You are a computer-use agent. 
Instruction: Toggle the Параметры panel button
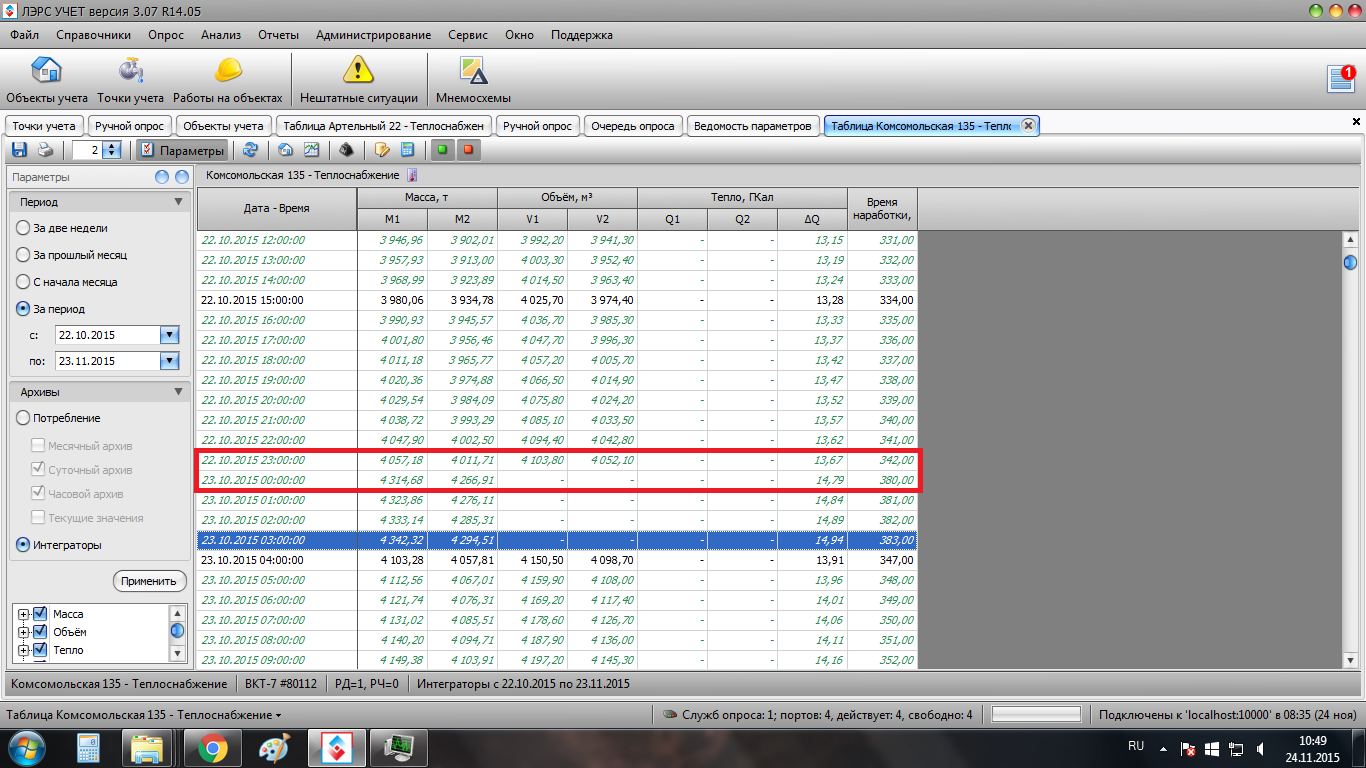coord(183,150)
